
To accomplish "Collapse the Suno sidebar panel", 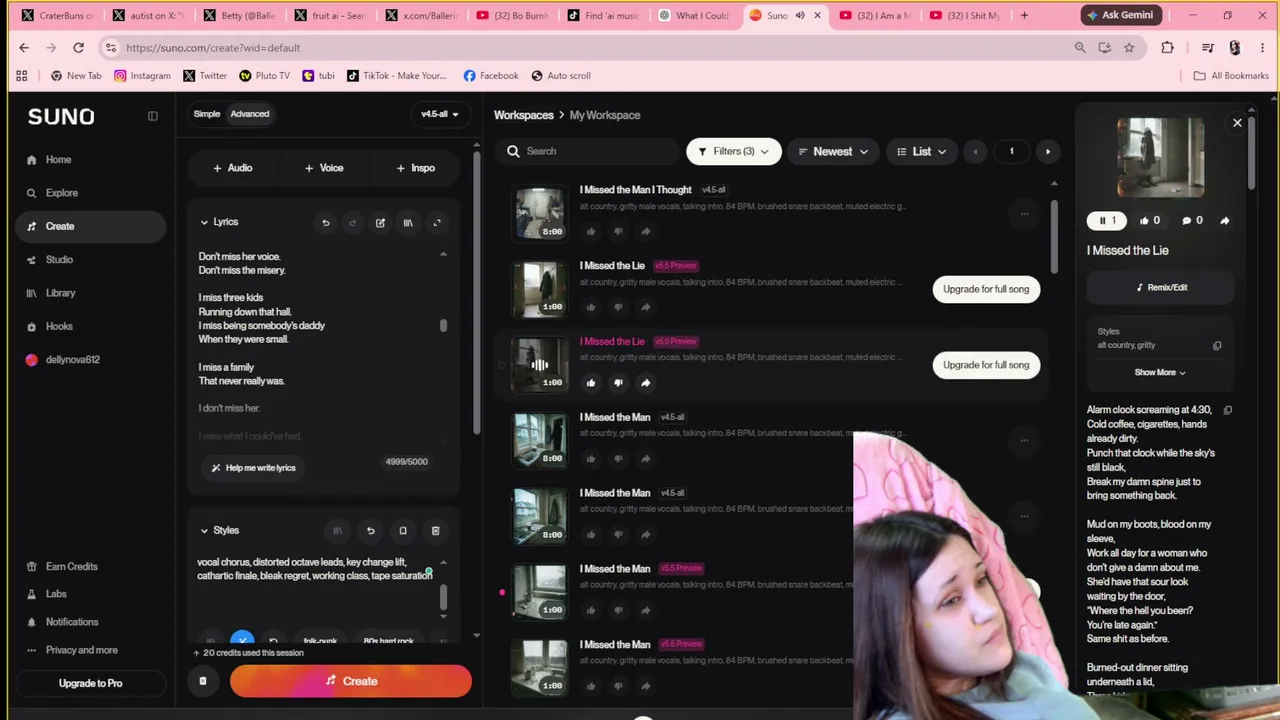I will [x=153, y=116].
